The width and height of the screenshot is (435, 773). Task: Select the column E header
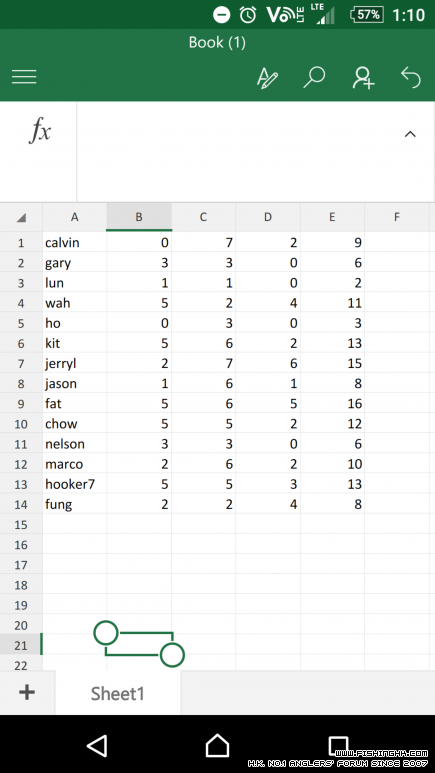pyautogui.click(x=332, y=217)
